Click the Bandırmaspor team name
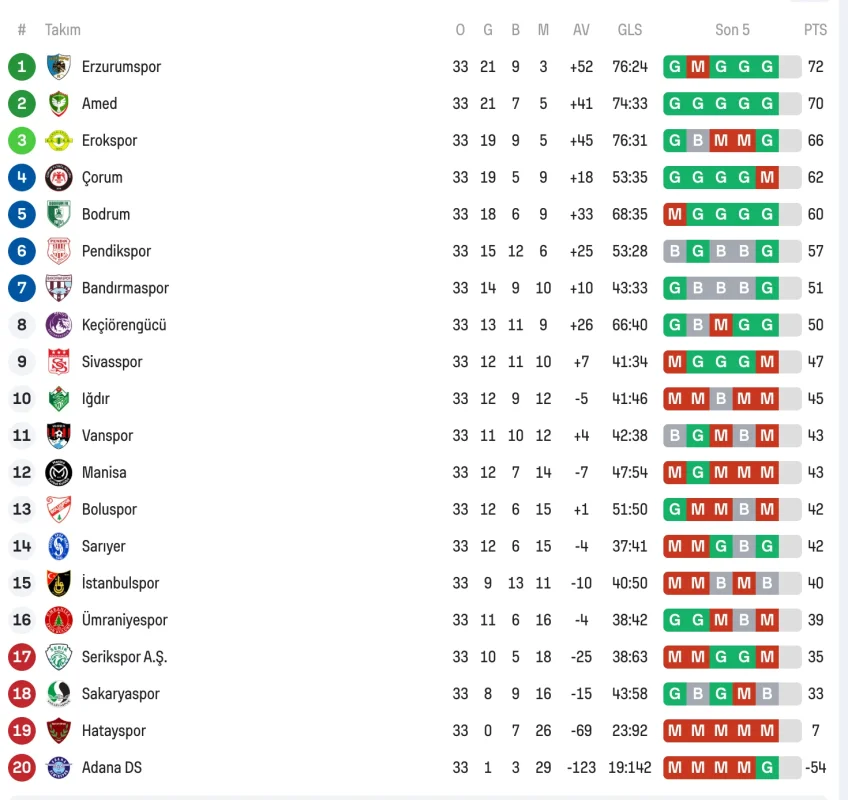This screenshot has width=848, height=800. [125, 288]
